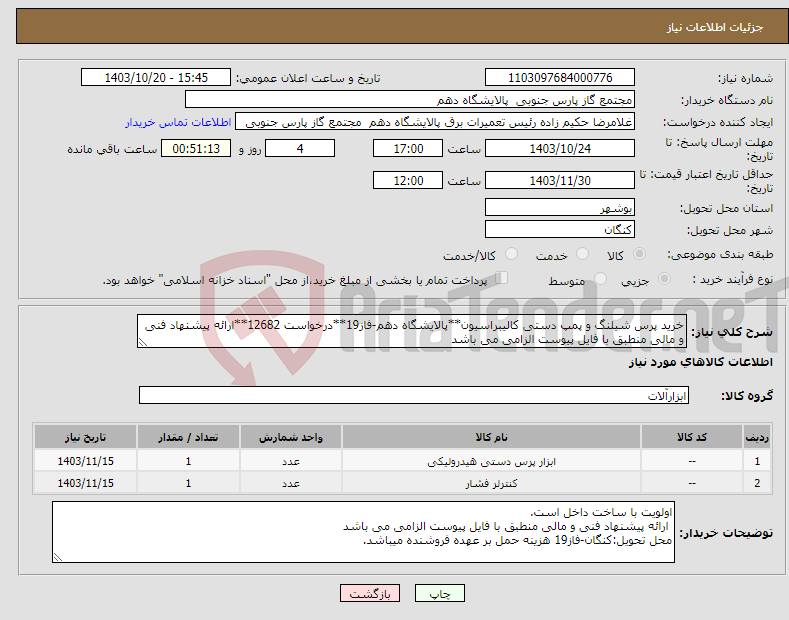Select the خدمت radio button
Viewport: 789px width, 620px height.
(x=582, y=254)
